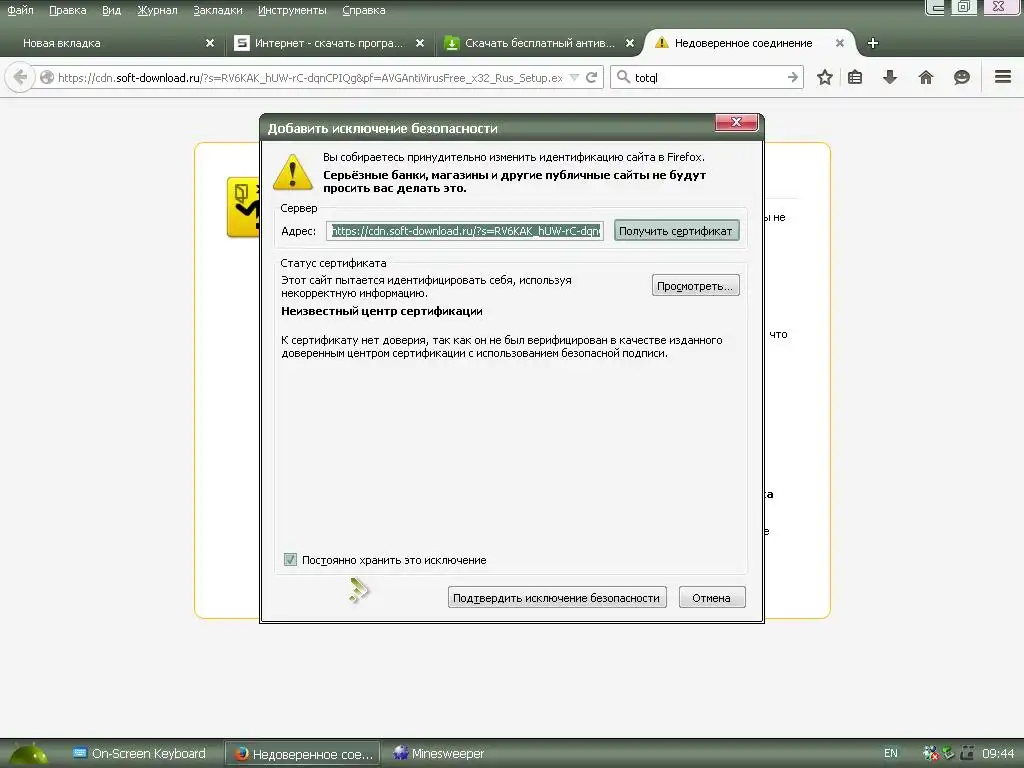
Task: Close the Интернет - скачать програ... tab
Action: (x=420, y=43)
